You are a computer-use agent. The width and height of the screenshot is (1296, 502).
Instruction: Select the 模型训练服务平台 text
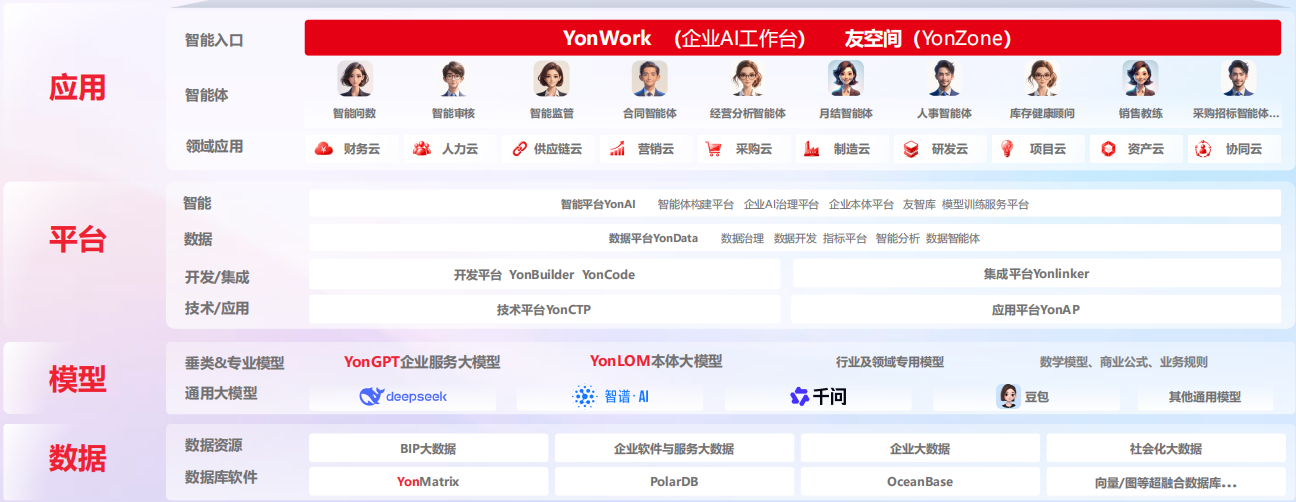tap(985, 204)
